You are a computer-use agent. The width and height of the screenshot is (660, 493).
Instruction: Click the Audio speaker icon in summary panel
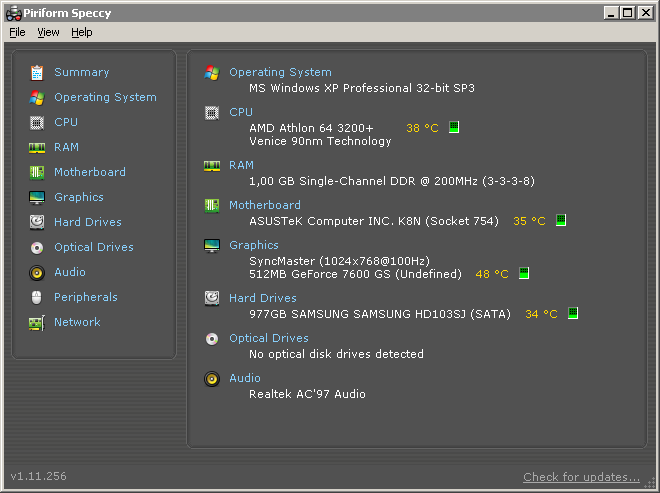tap(212, 379)
